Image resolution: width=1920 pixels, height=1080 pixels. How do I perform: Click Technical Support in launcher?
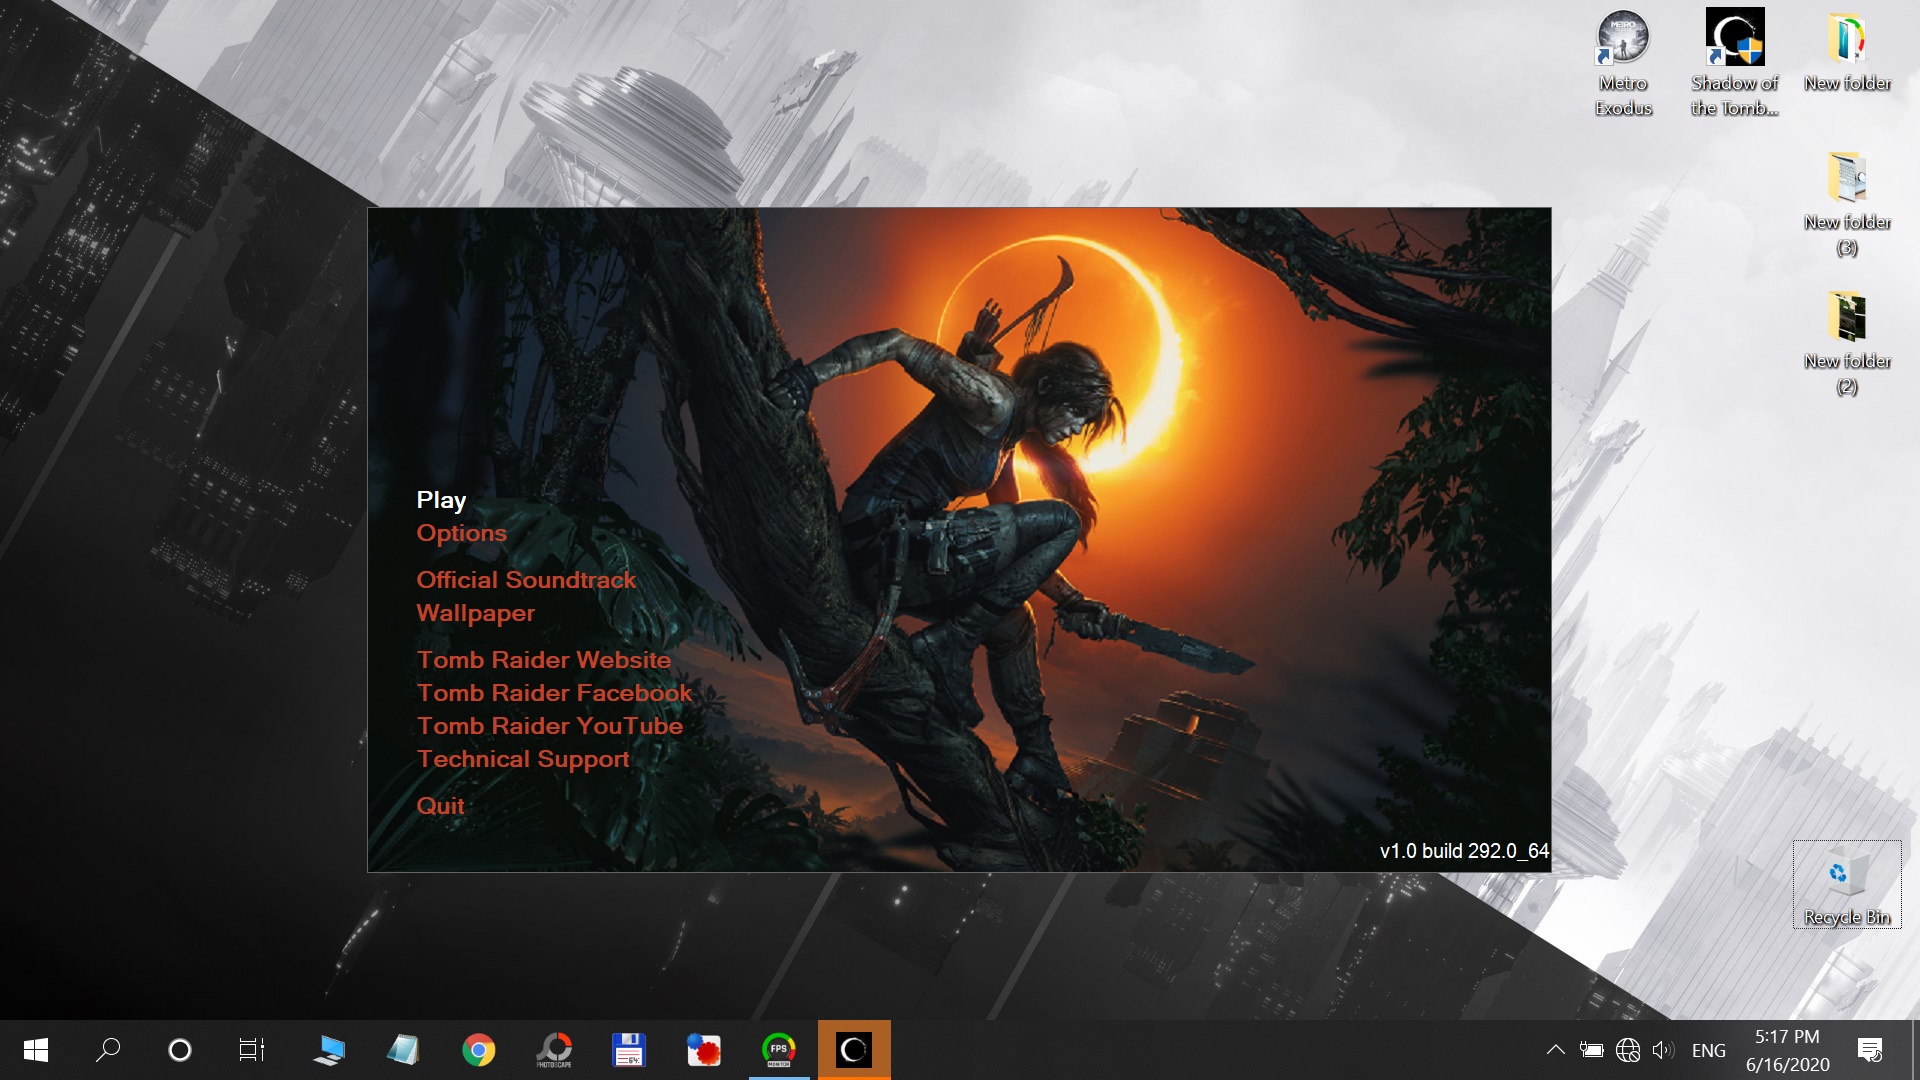(x=523, y=759)
